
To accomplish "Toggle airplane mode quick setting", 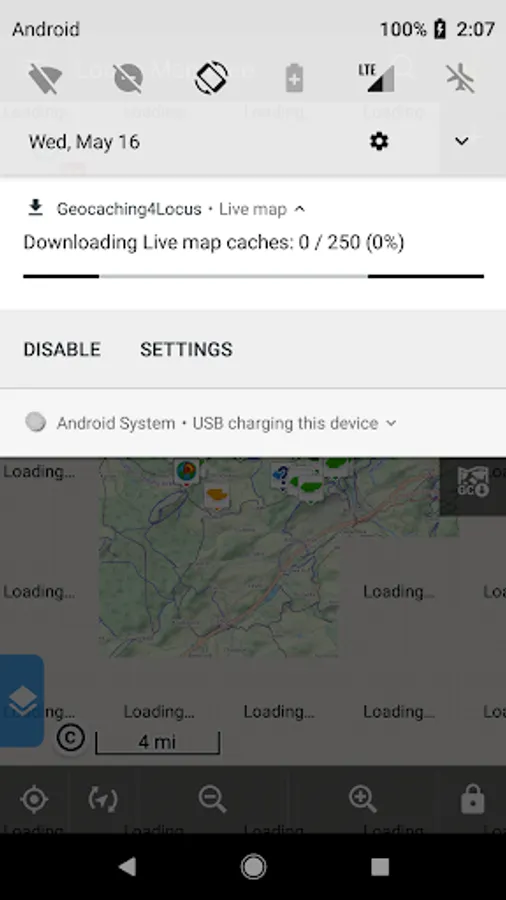I will coord(461,77).
